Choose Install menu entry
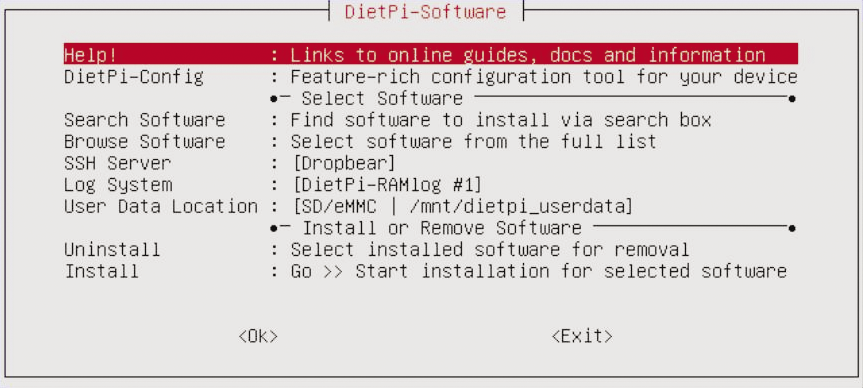The width and height of the screenshot is (863, 388). click(x=425, y=271)
